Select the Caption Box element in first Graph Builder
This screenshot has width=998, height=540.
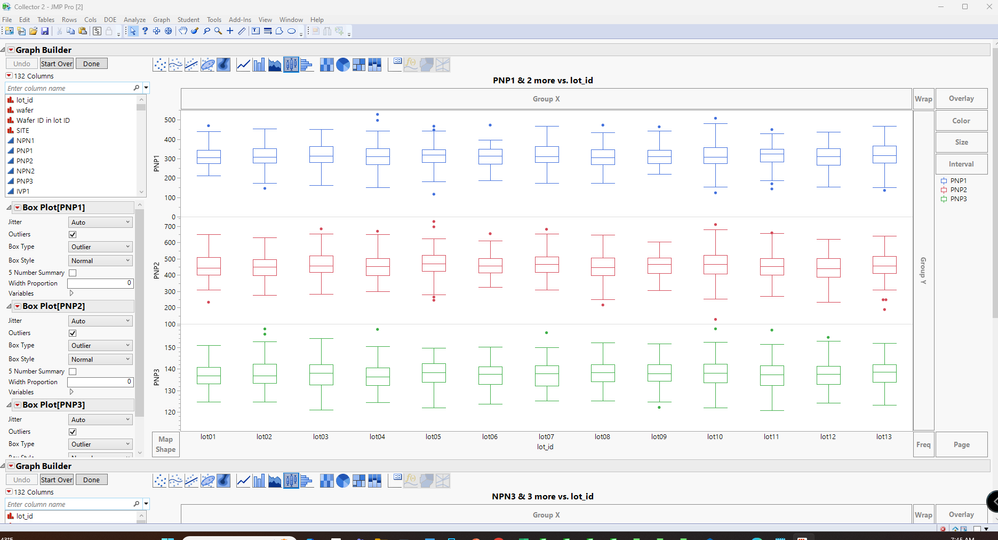[x=395, y=64]
